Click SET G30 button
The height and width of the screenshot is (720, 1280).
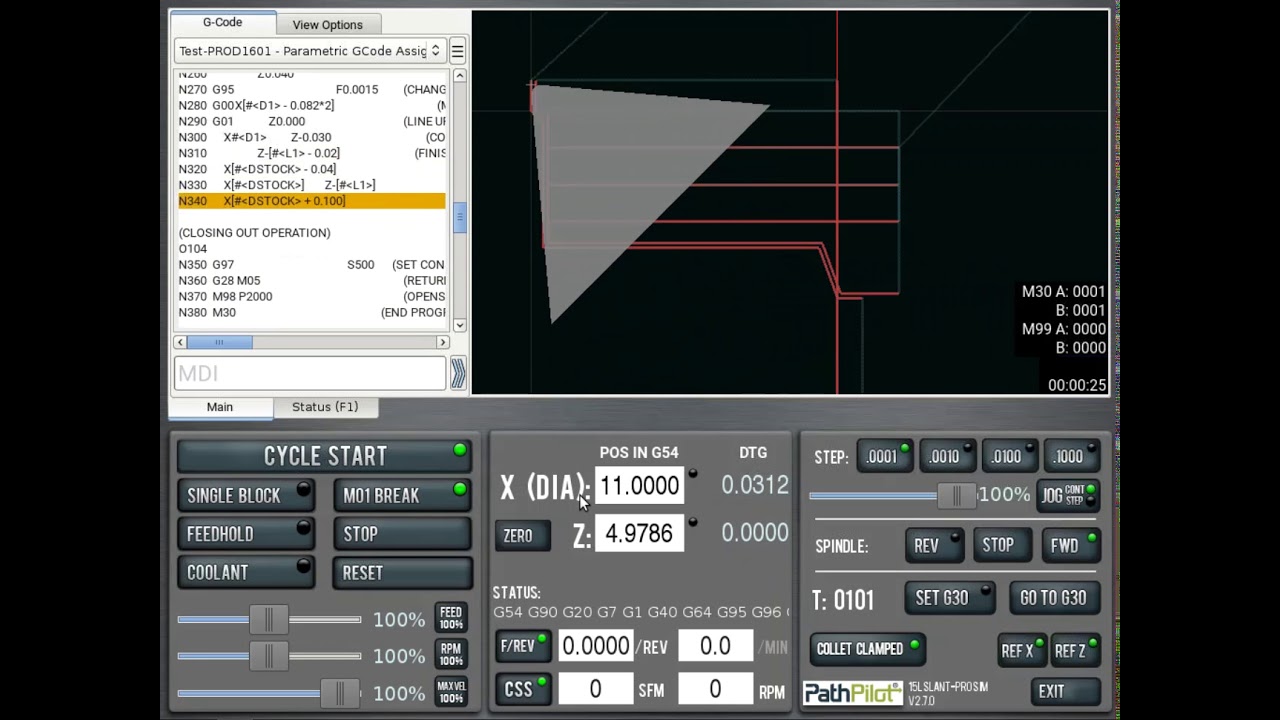949,598
